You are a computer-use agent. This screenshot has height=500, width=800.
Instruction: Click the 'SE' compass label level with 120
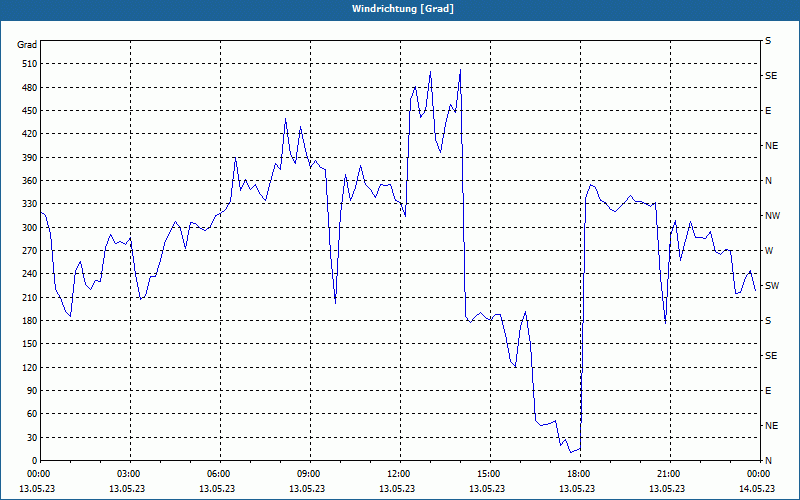coord(771,356)
